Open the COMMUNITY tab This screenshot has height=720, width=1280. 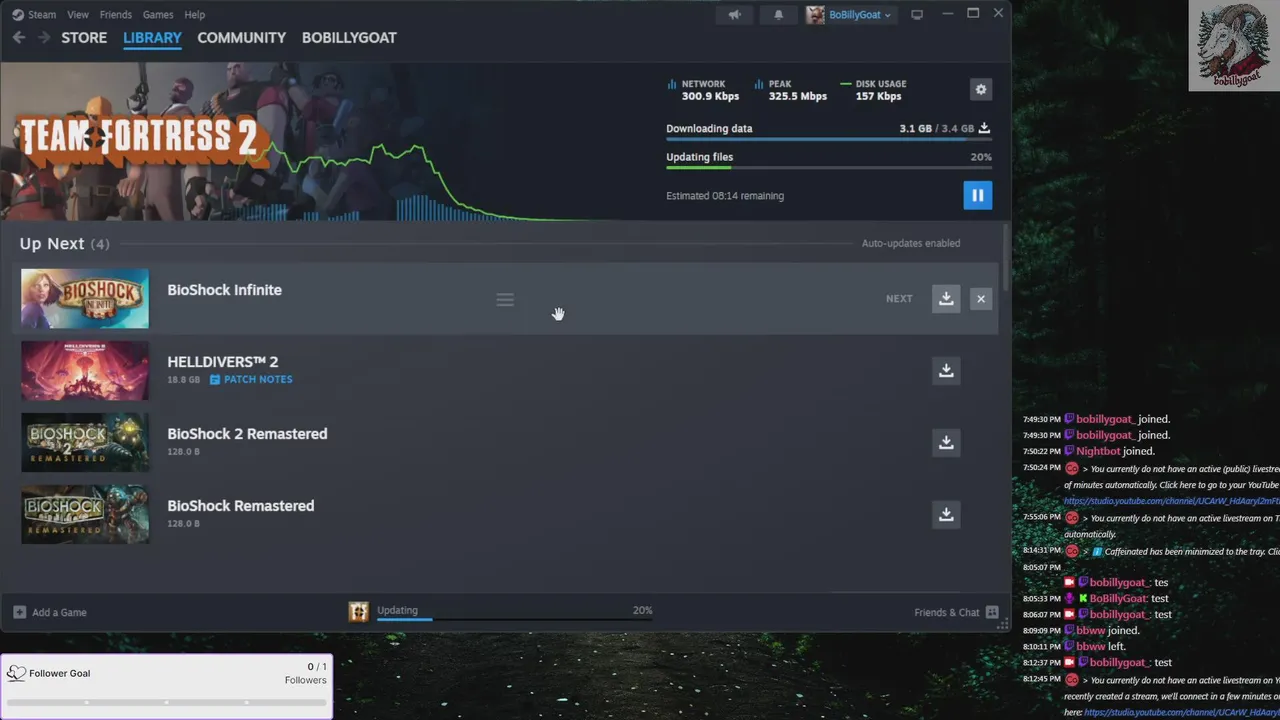(241, 38)
